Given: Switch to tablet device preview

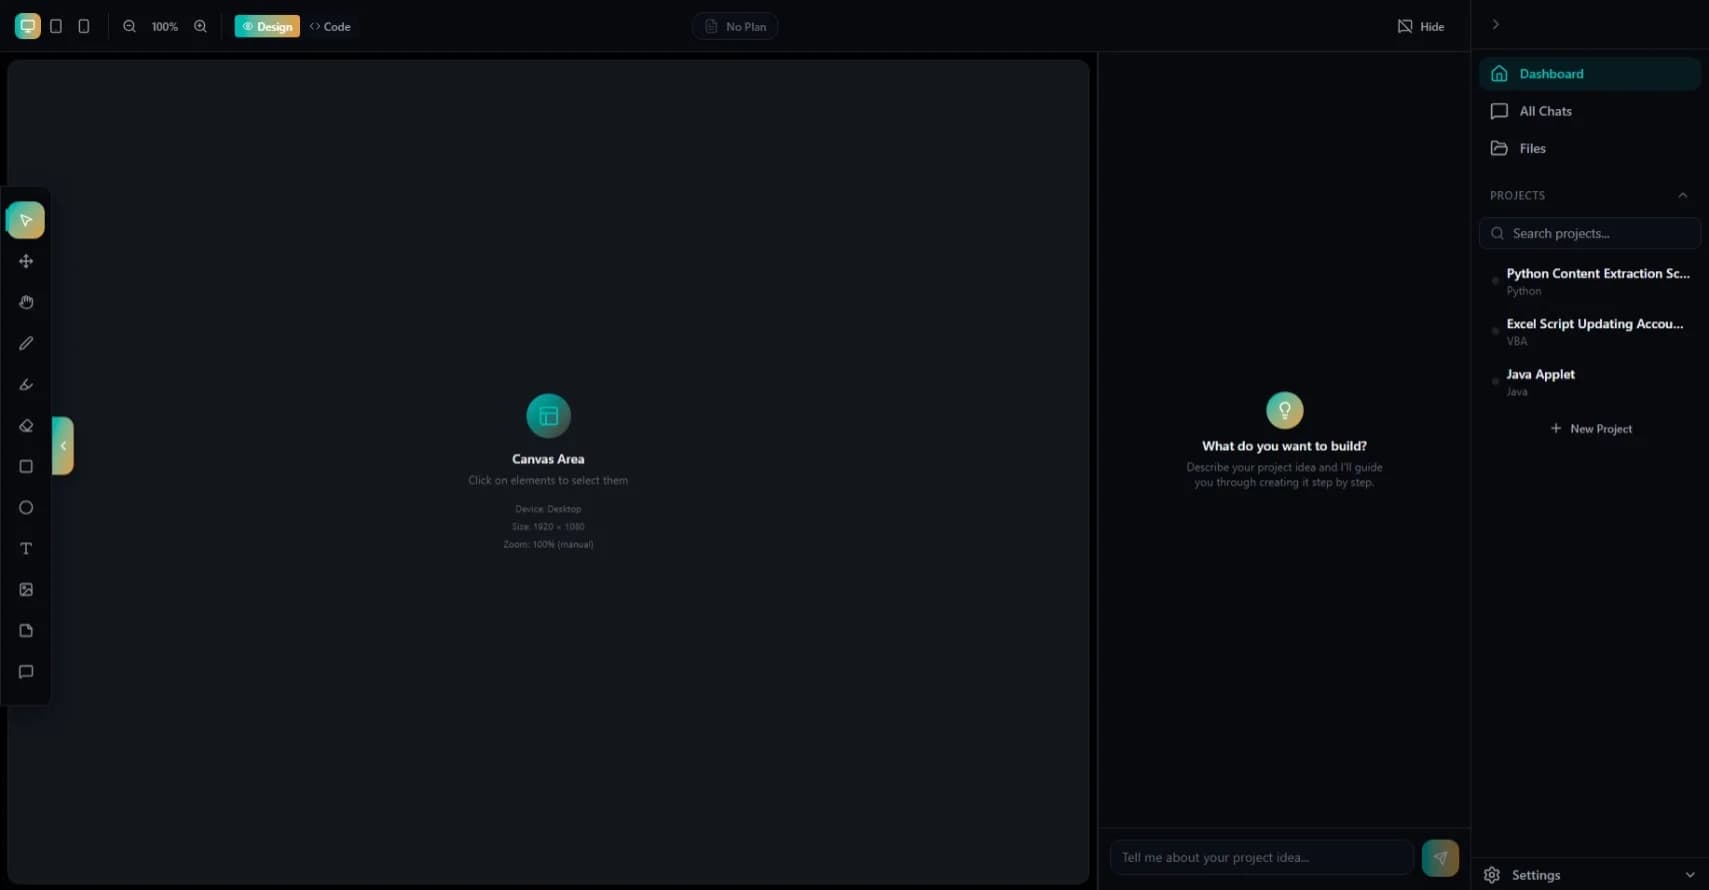Looking at the screenshot, I should (x=56, y=26).
